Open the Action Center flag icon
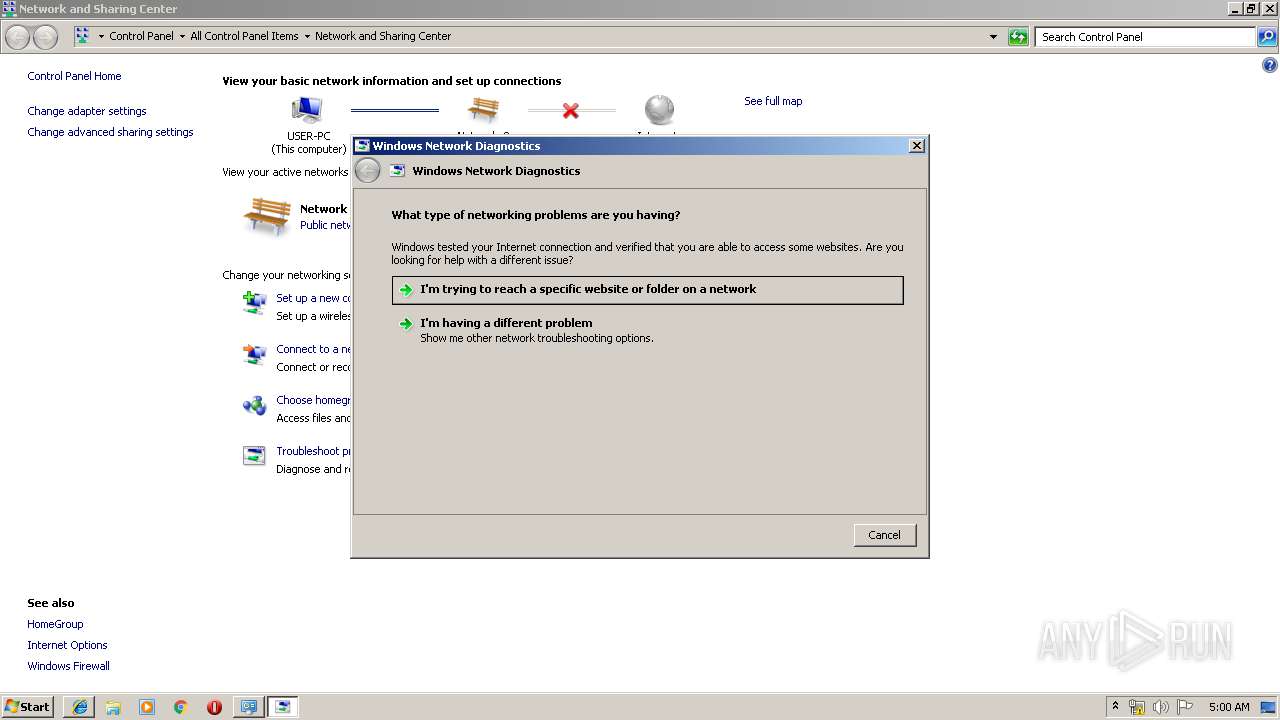1280x720 pixels. (1185, 707)
